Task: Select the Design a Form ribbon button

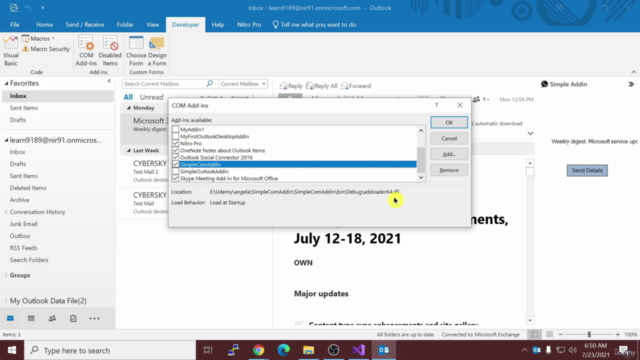Action: [x=157, y=51]
